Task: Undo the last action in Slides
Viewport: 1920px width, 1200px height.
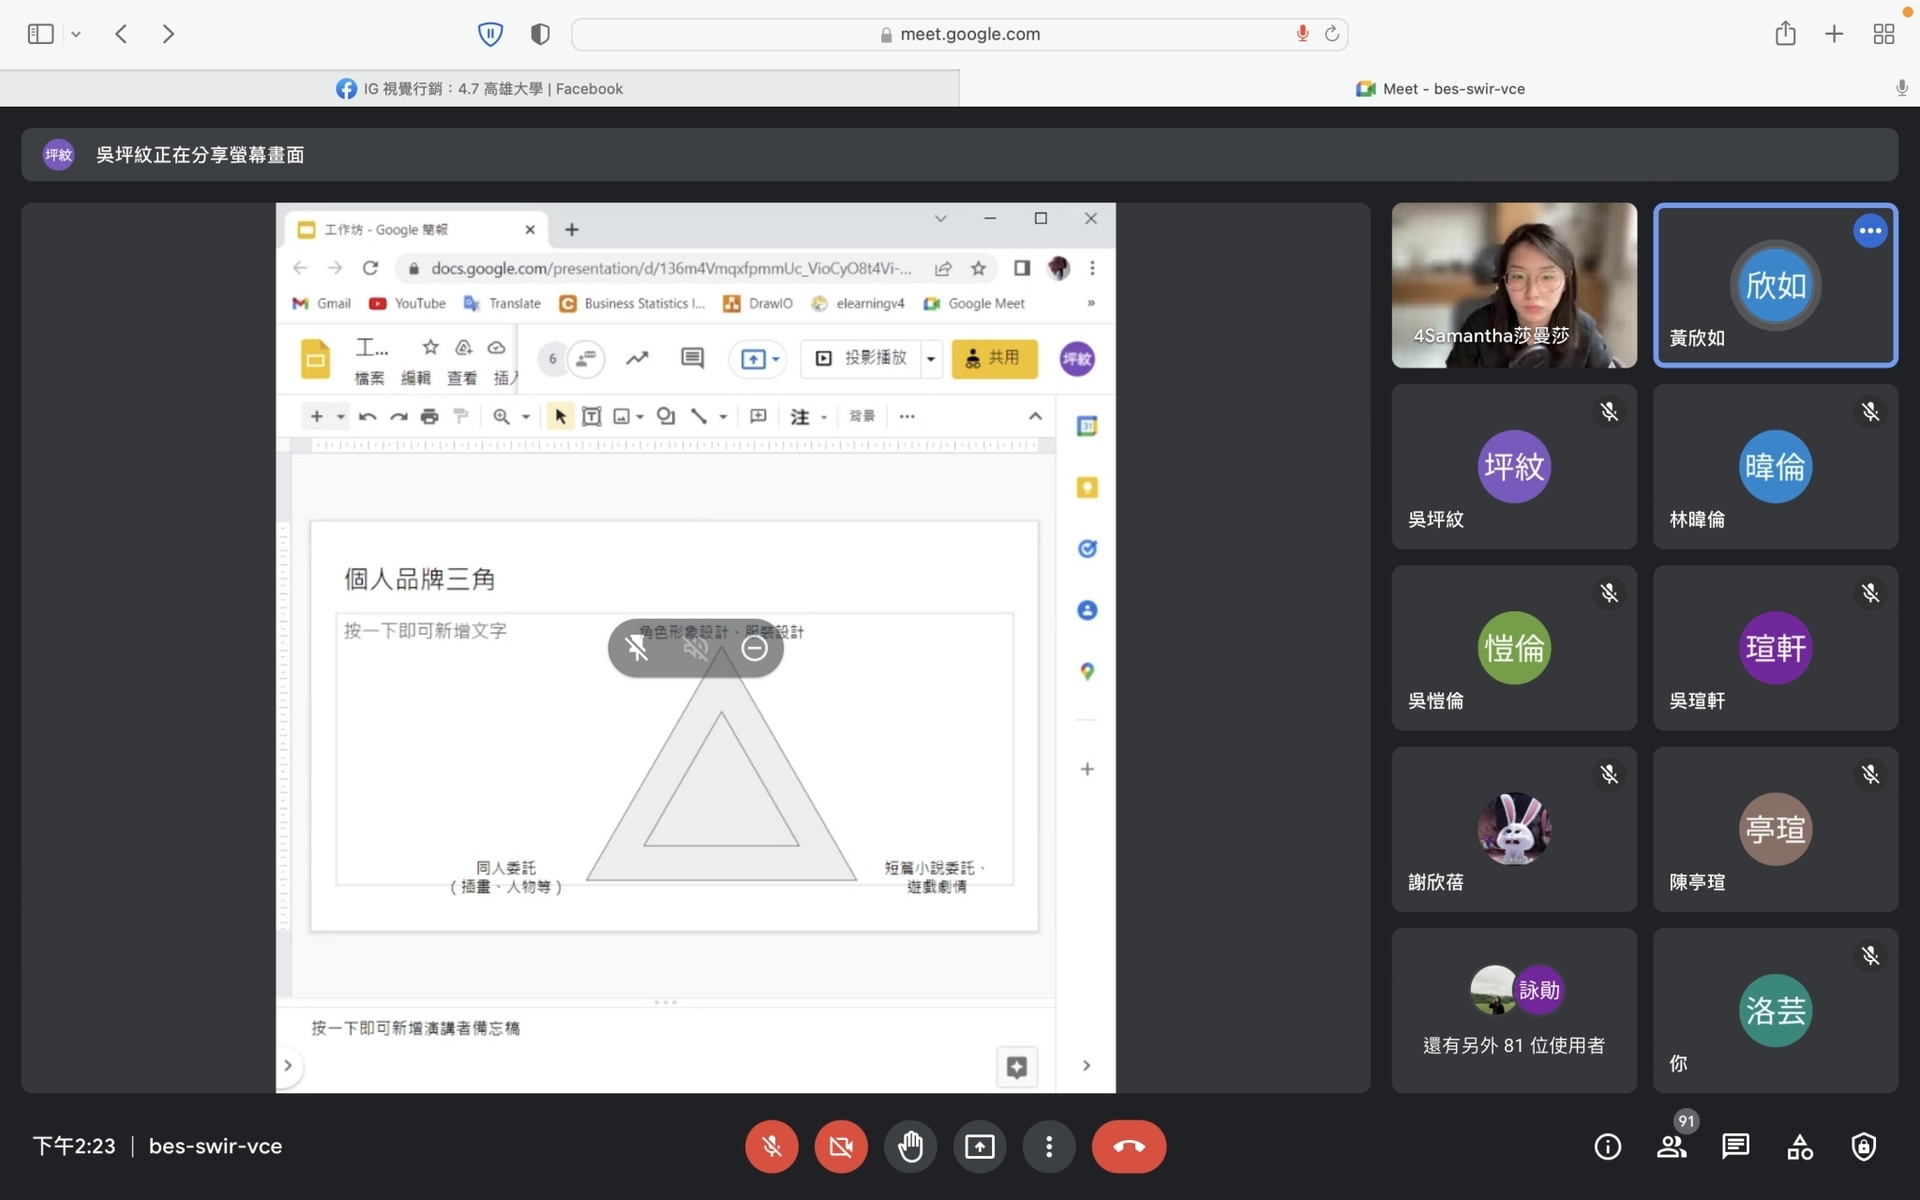Action: [367, 416]
